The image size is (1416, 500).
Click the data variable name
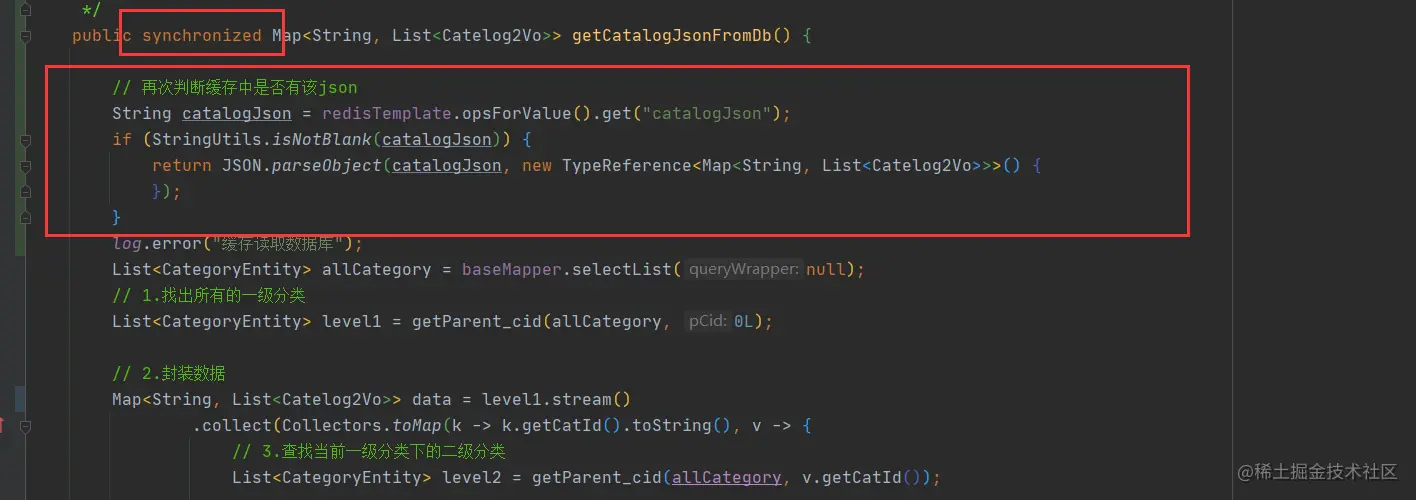coord(432,400)
